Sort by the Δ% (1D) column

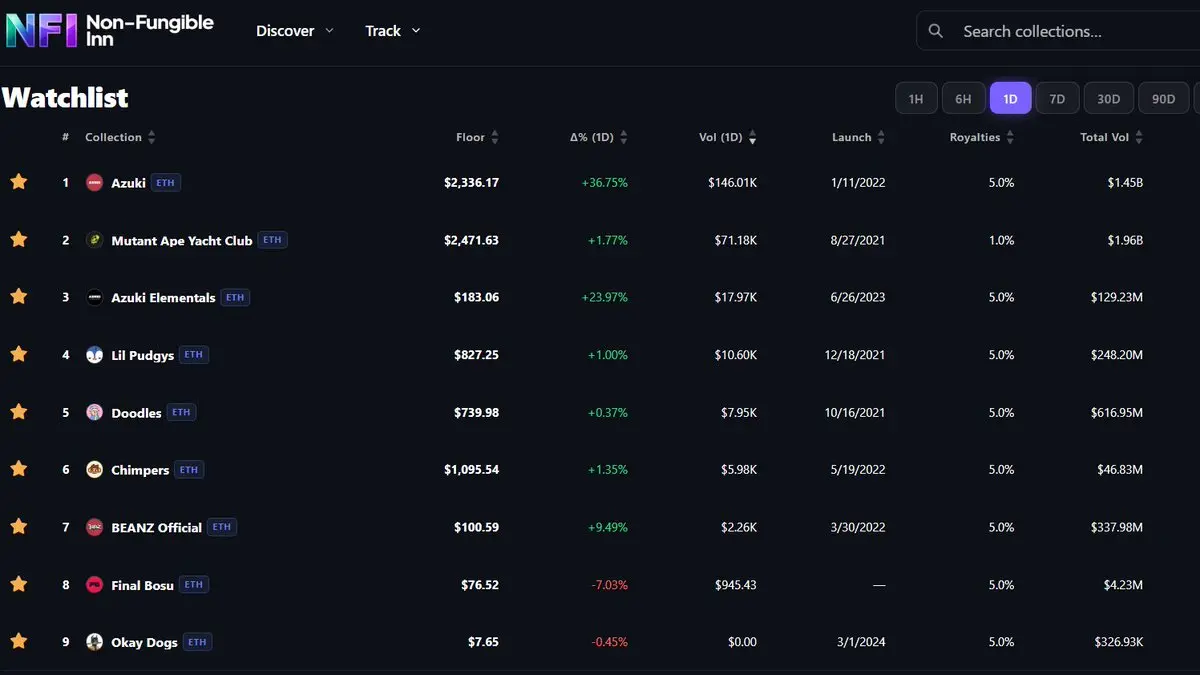coord(599,137)
